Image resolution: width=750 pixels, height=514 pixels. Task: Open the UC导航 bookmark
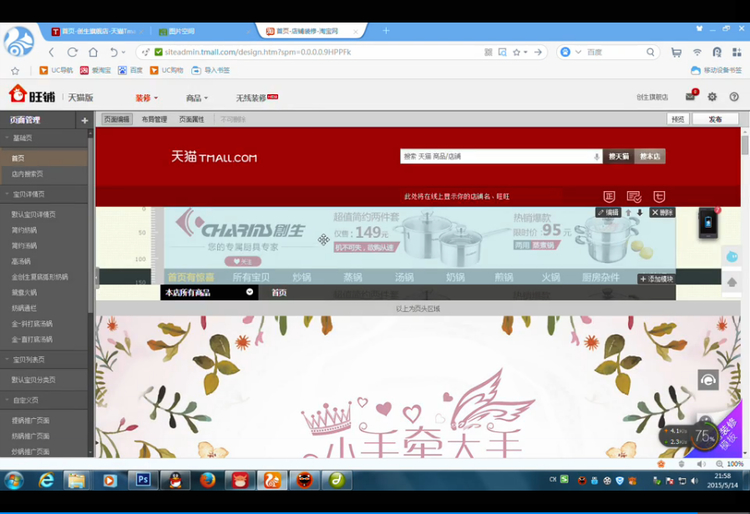[x=56, y=70]
